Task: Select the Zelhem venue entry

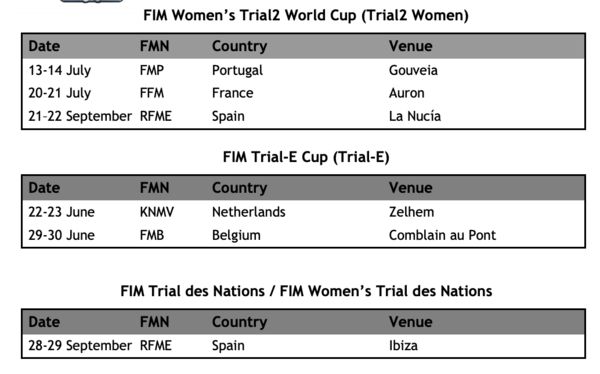Action: pyautogui.click(x=412, y=212)
